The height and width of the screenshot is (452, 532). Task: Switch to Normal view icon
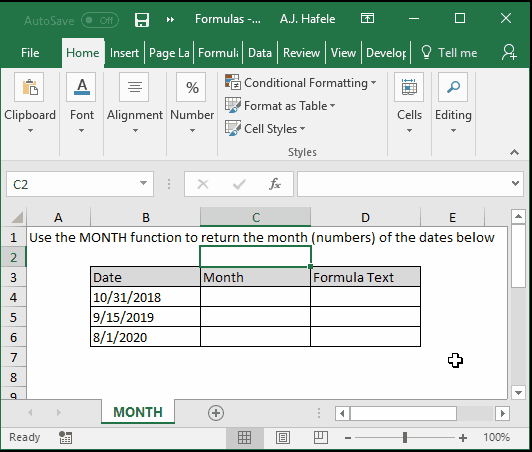tap(244, 437)
